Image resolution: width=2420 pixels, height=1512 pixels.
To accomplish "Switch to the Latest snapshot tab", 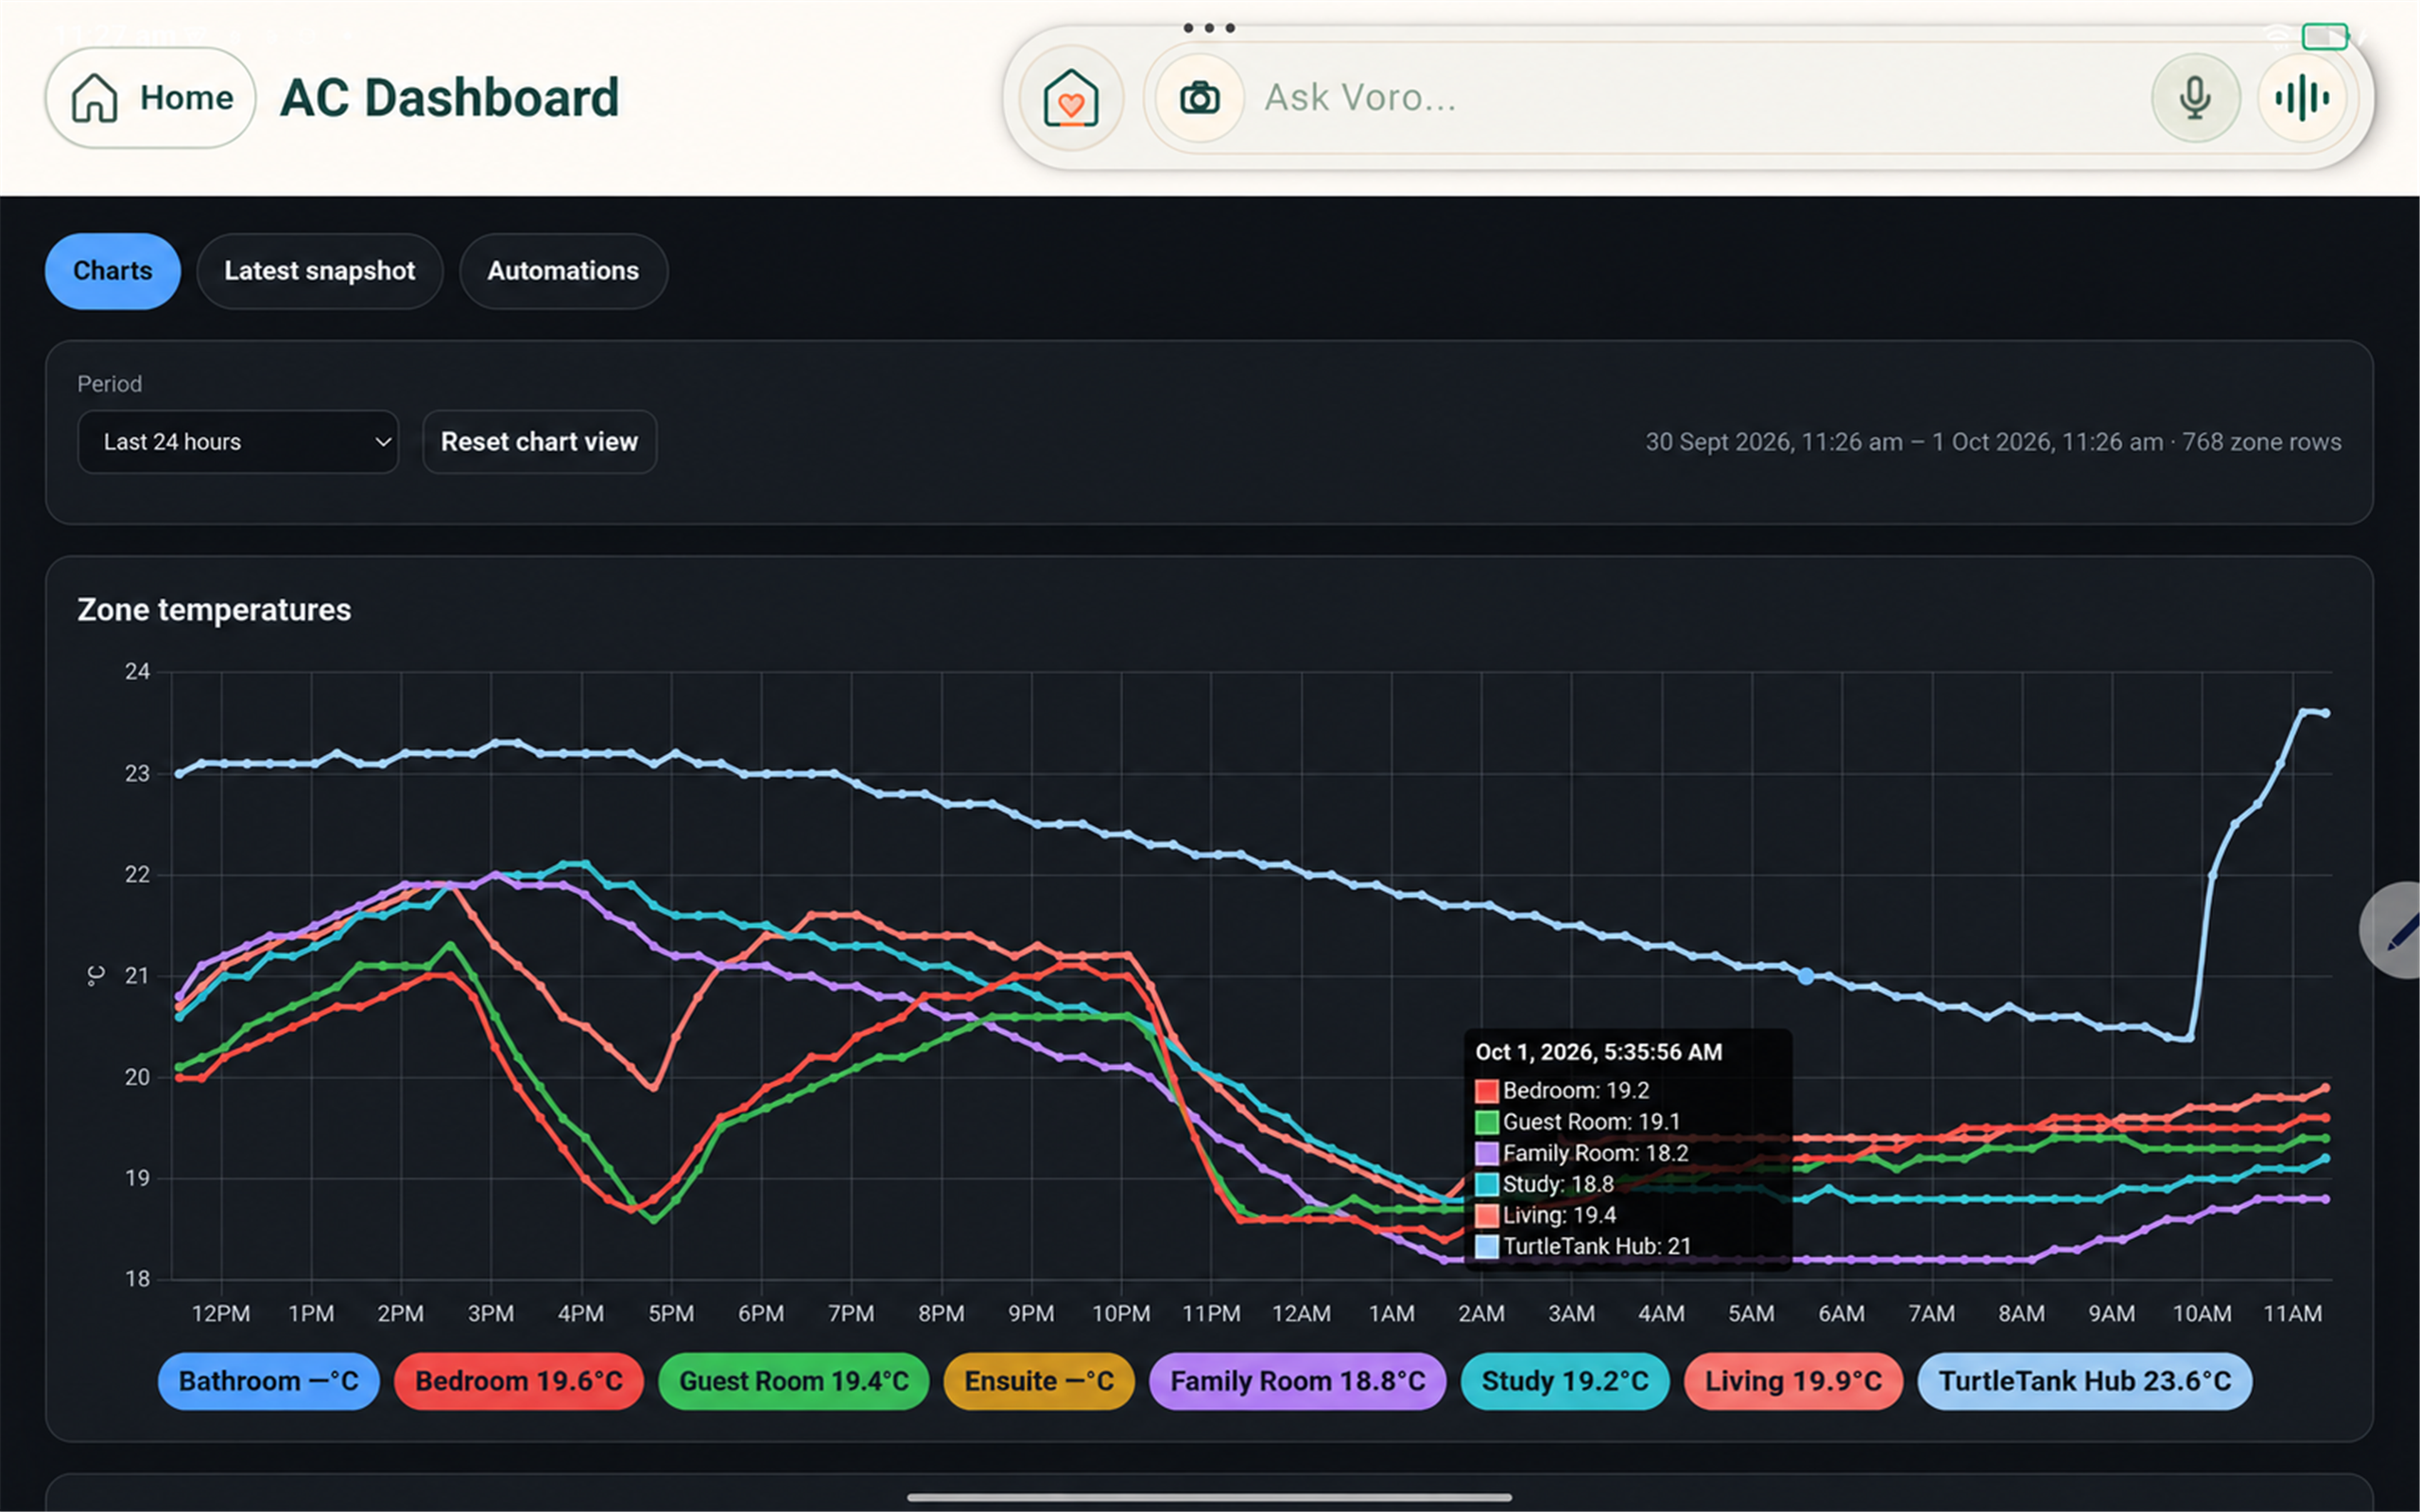I will (320, 271).
